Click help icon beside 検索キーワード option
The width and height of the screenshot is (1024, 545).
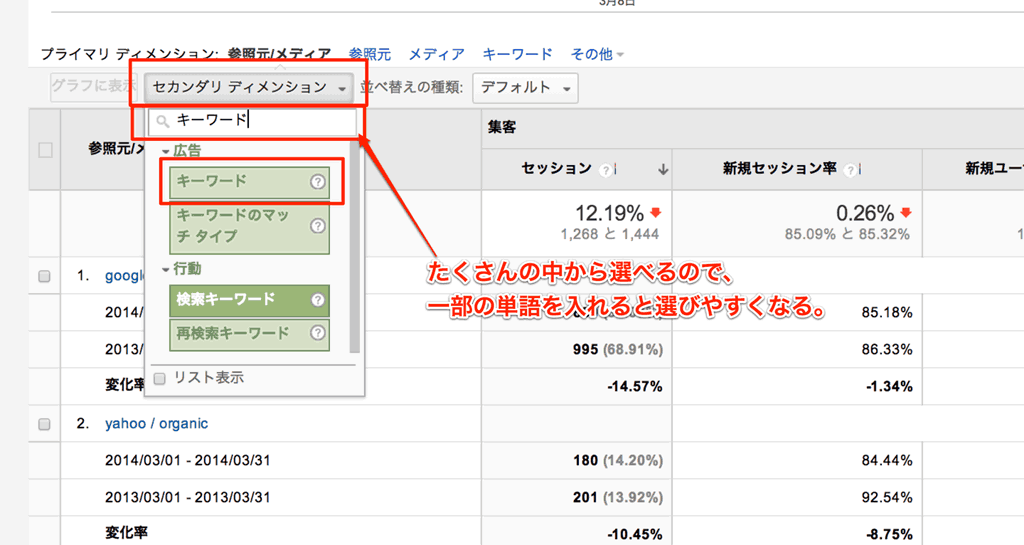point(317,299)
